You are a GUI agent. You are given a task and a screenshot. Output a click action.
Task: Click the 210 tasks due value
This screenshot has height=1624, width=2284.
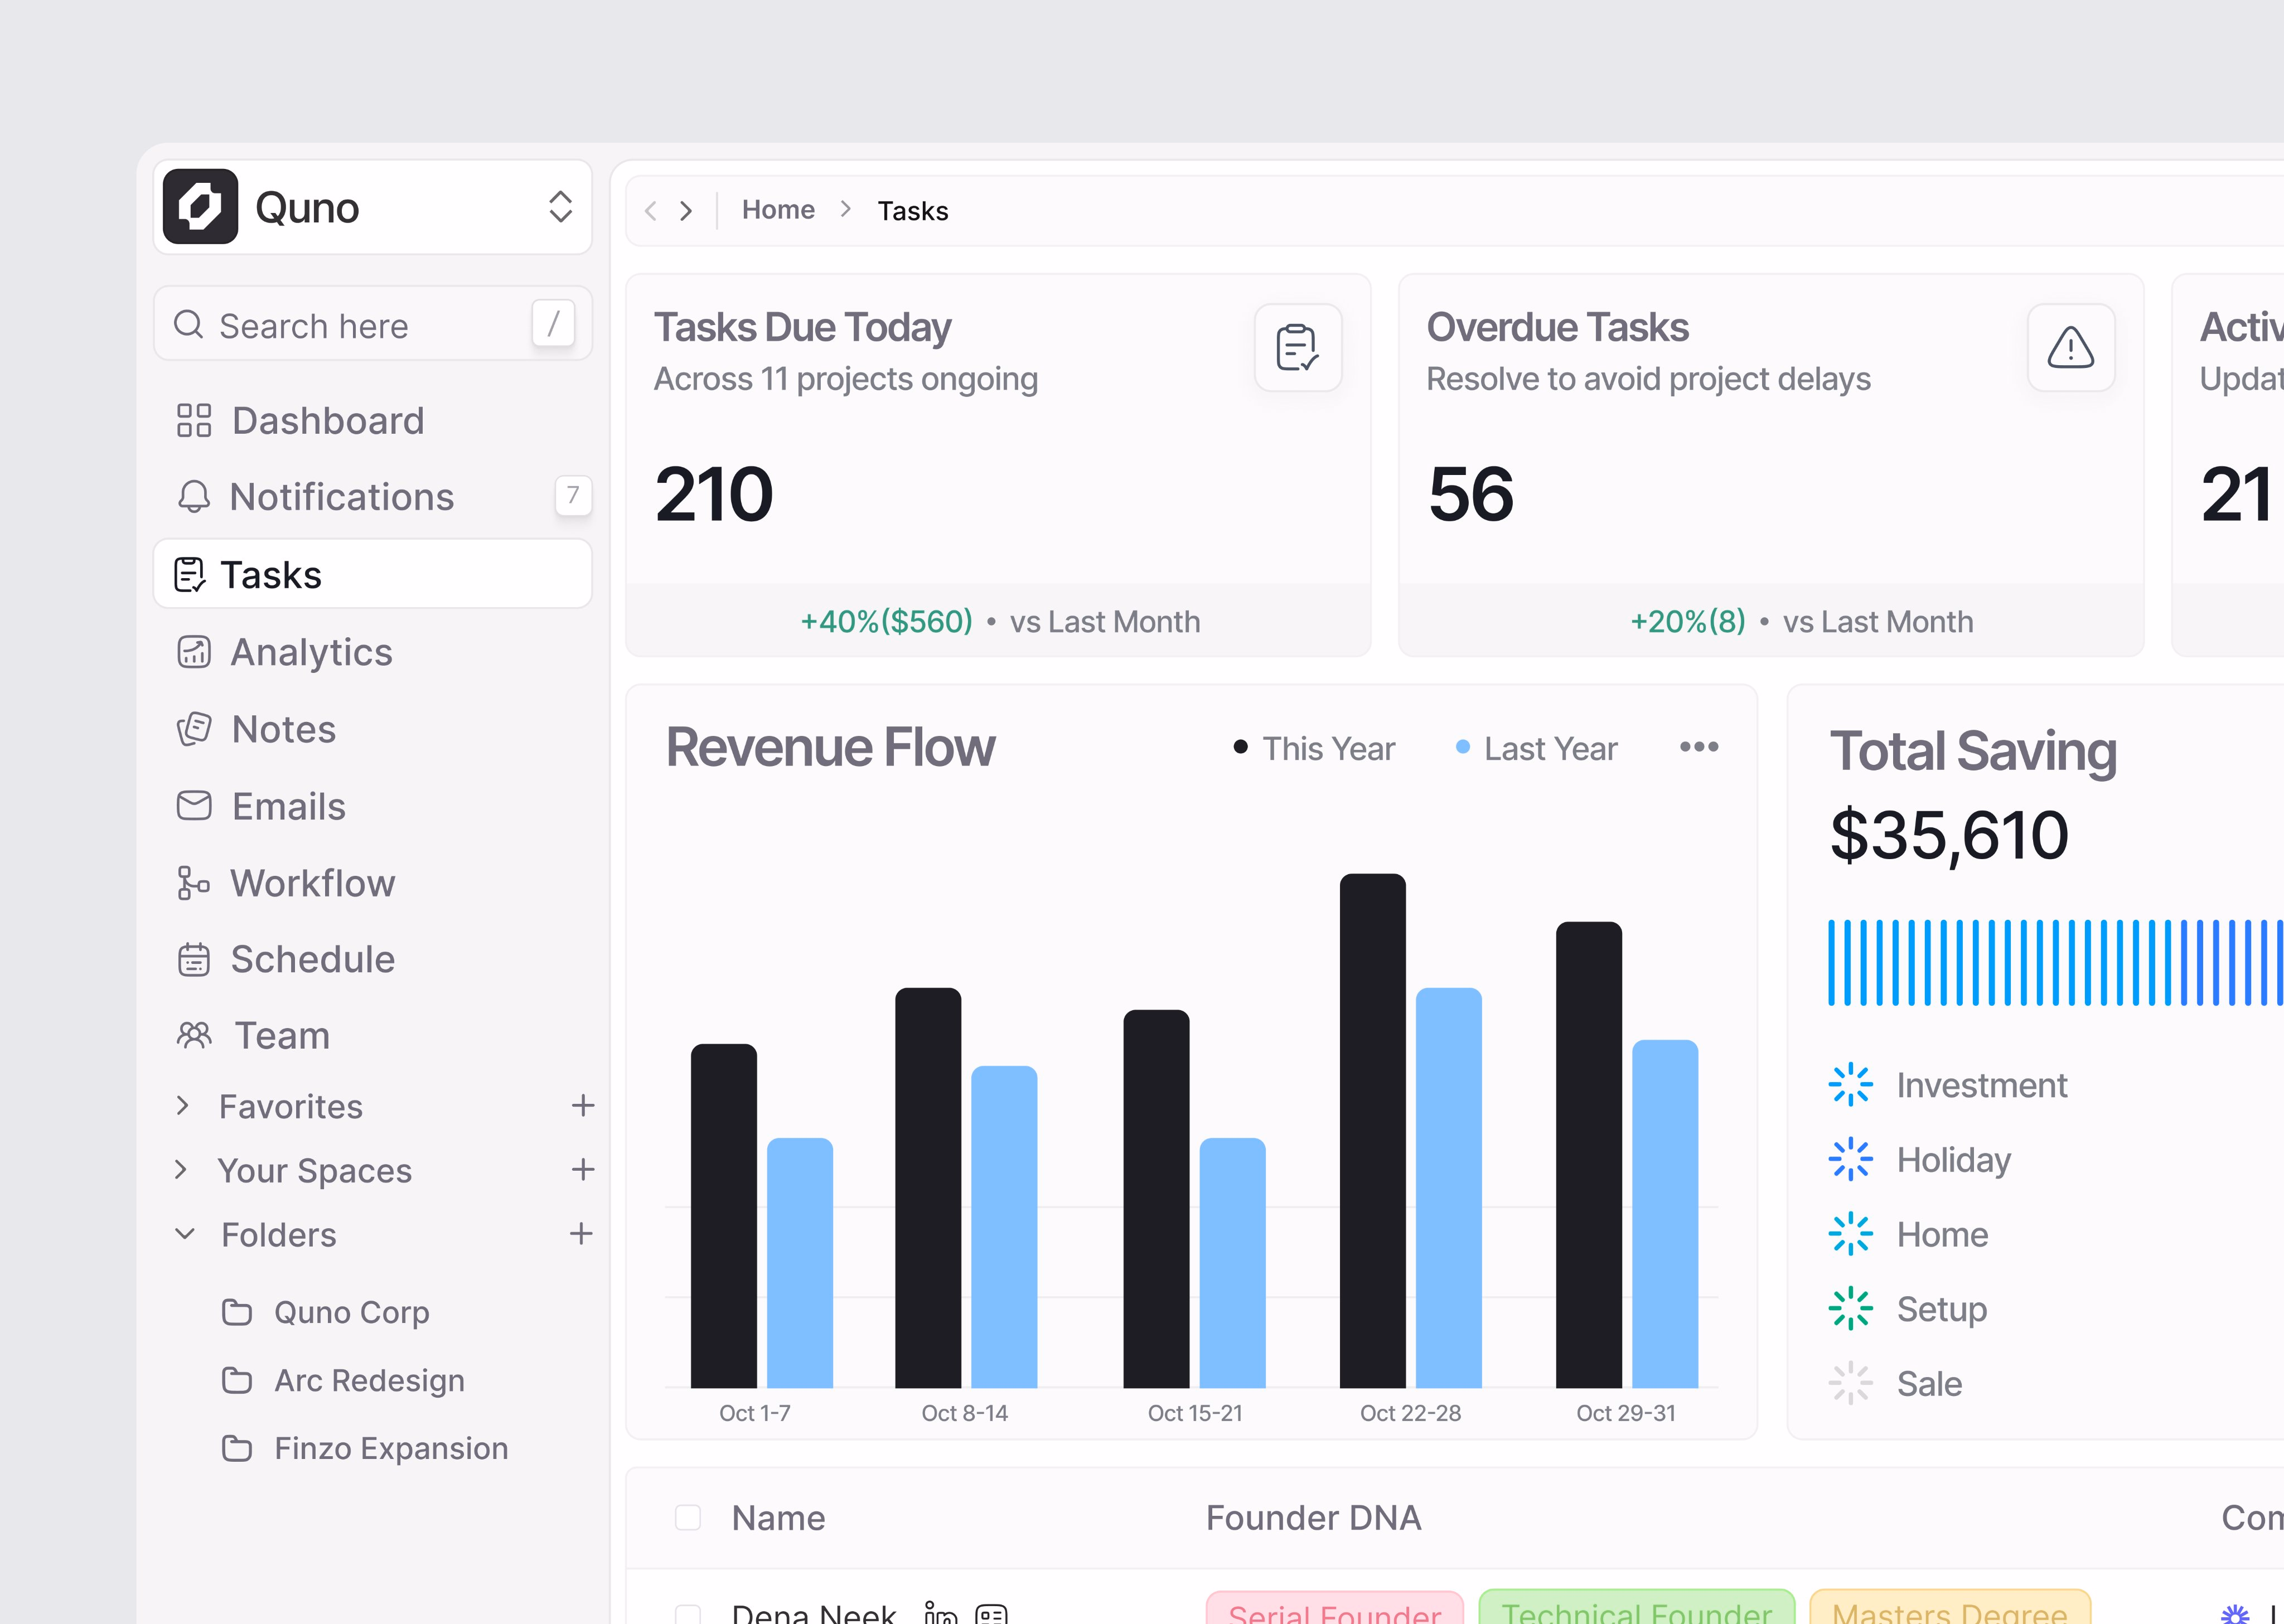pyautogui.click(x=714, y=495)
